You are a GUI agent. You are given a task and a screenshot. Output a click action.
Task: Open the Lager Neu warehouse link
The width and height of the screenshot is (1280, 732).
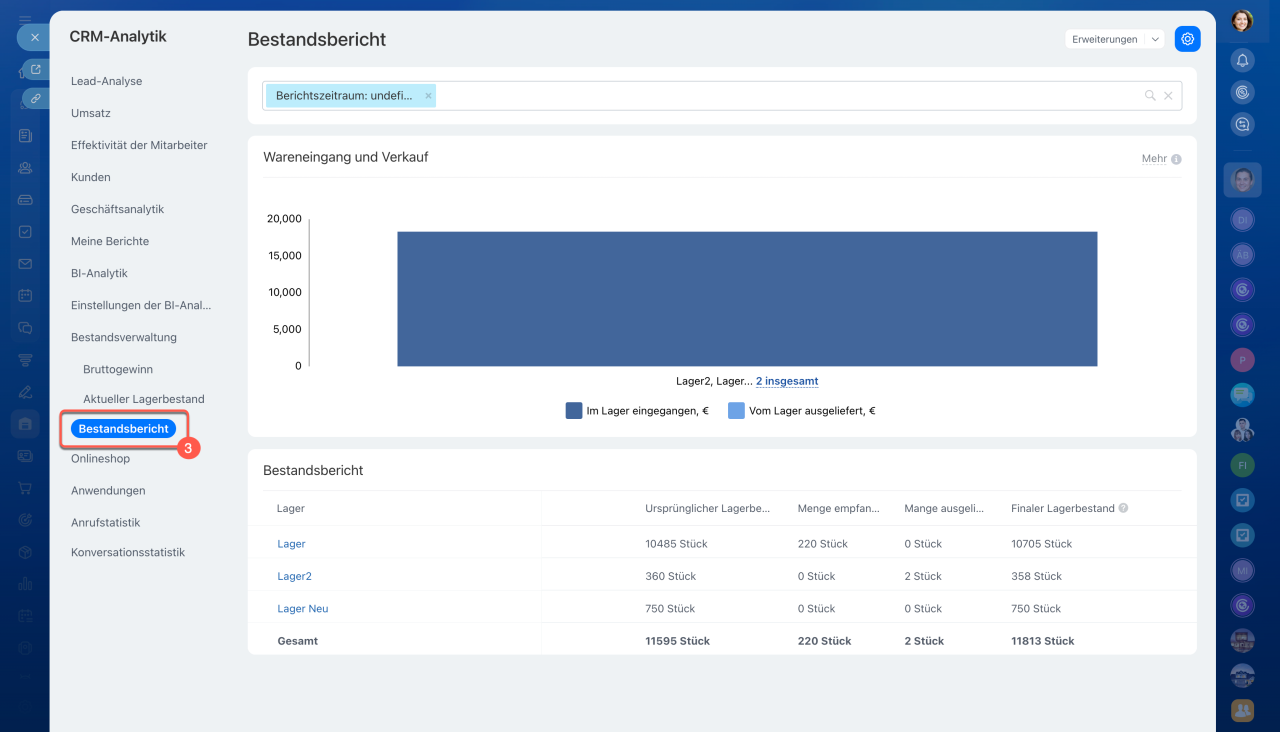pos(302,608)
